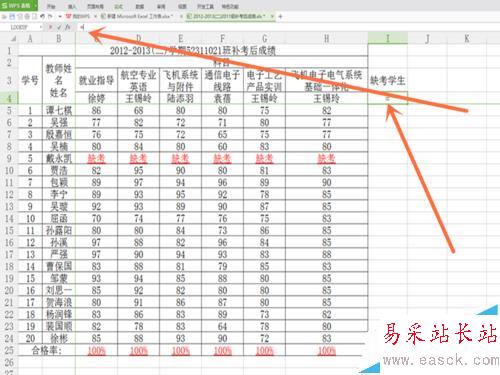Click score 64 in row 23
The image size is (500, 375).
(x=222, y=326)
